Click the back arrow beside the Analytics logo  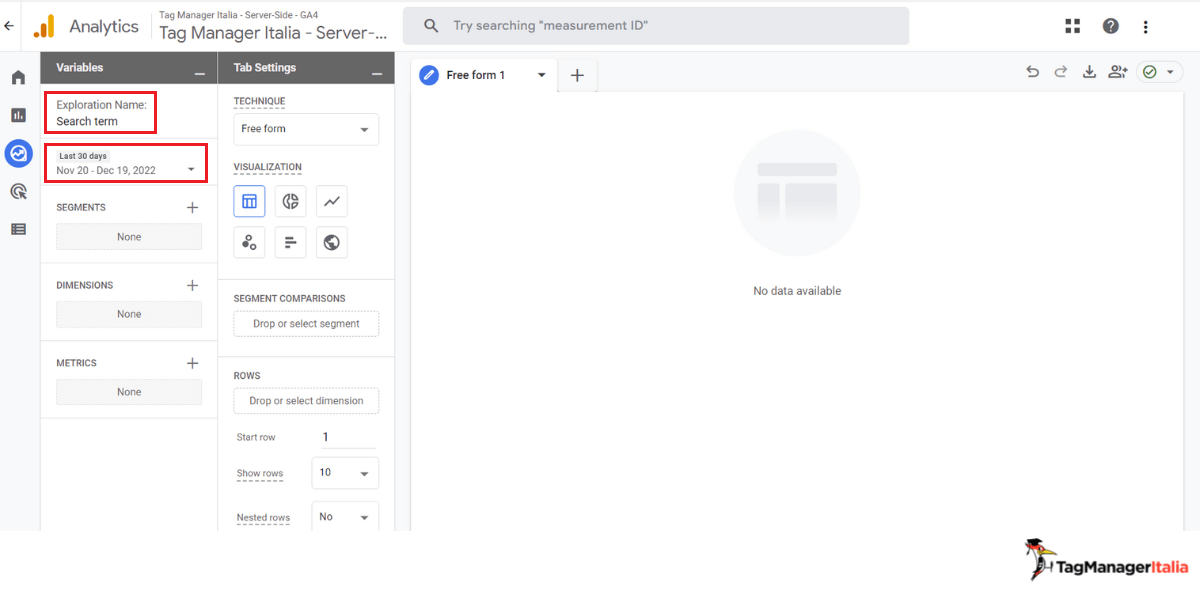[9, 26]
